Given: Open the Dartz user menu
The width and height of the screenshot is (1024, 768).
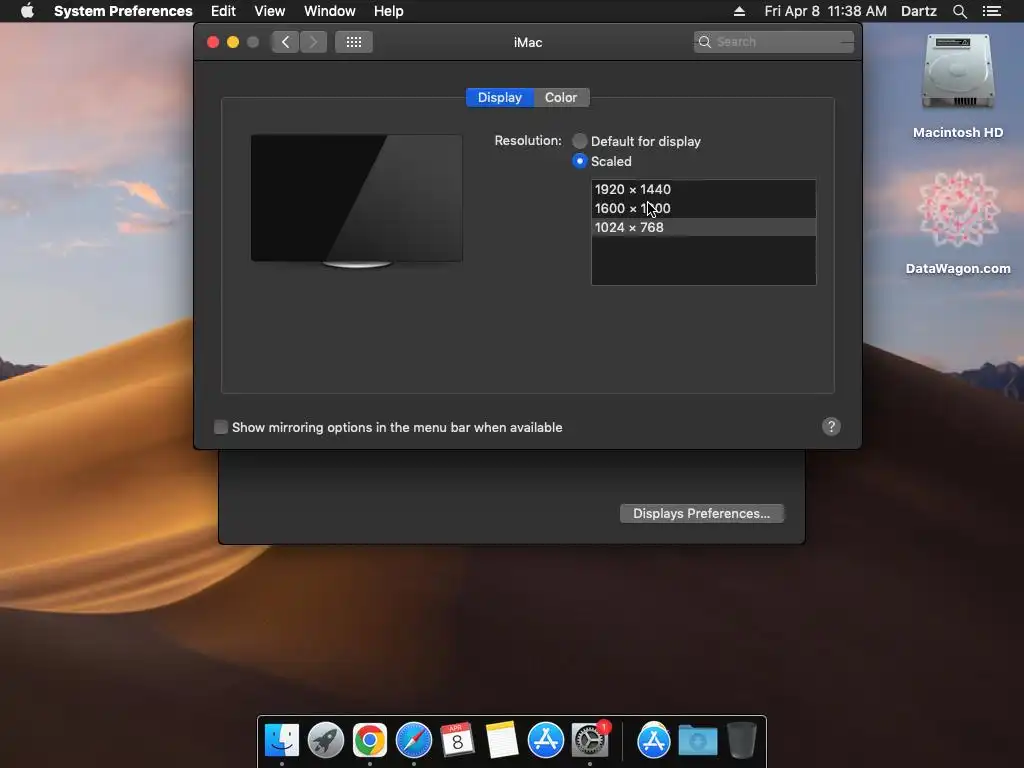Looking at the screenshot, I should 918,11.
